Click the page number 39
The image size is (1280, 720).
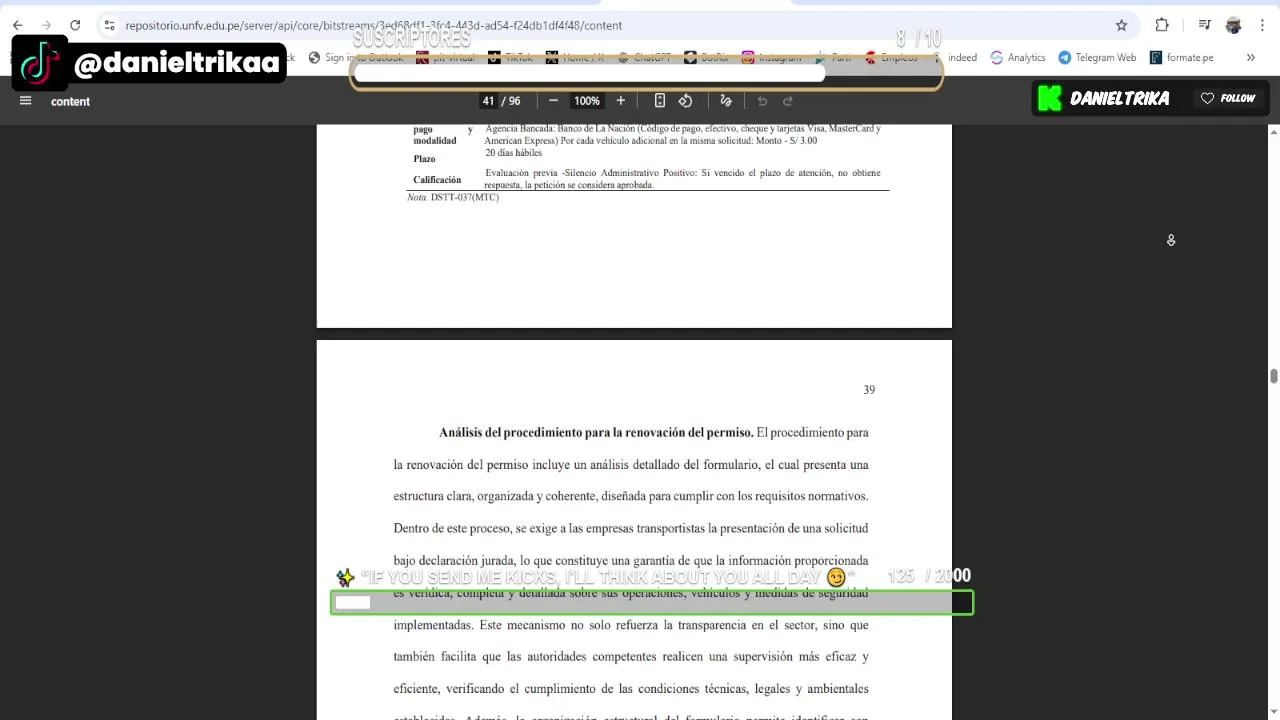tap(869, 390)
